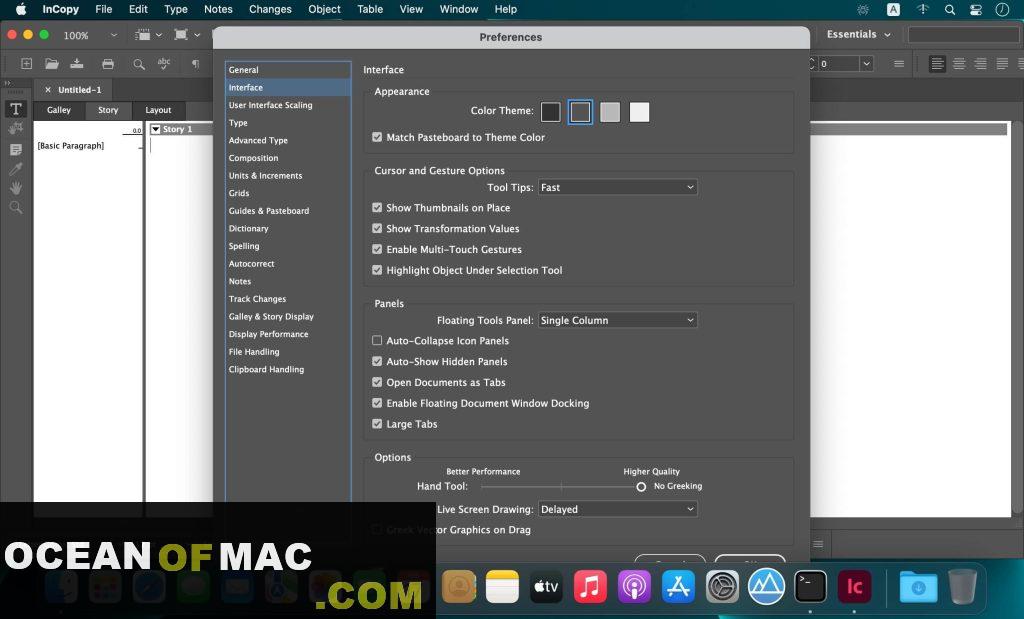Click the Hand Tool greeking slider handle
The image size is (1024, 619).
pos(641,487)
